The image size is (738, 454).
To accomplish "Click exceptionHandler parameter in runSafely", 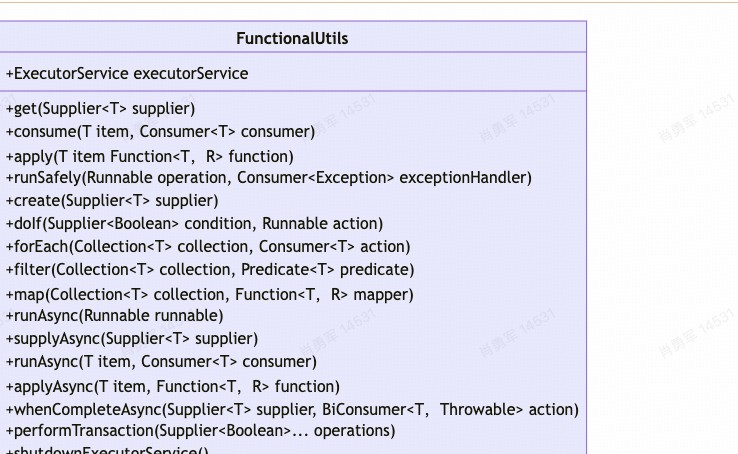I will (465, 178).
